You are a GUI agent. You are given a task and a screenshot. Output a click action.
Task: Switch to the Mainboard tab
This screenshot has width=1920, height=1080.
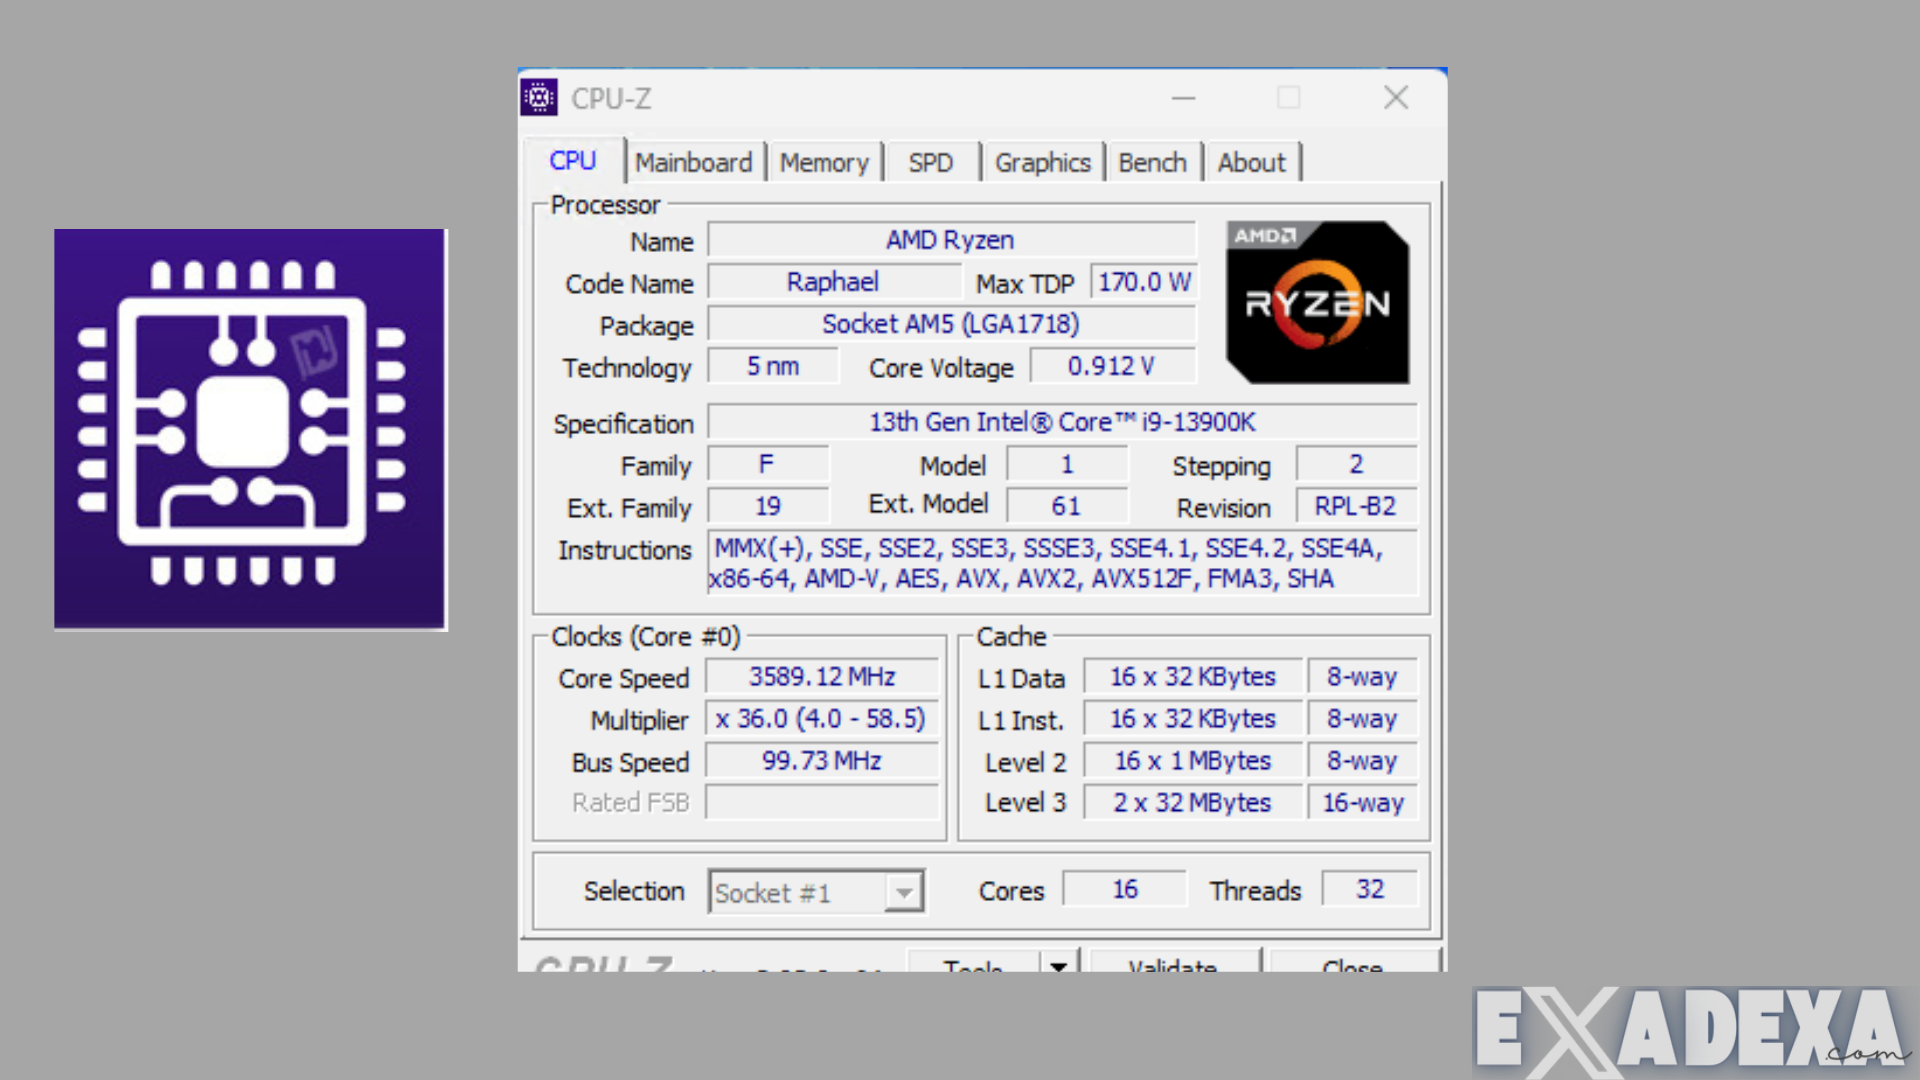695,162
